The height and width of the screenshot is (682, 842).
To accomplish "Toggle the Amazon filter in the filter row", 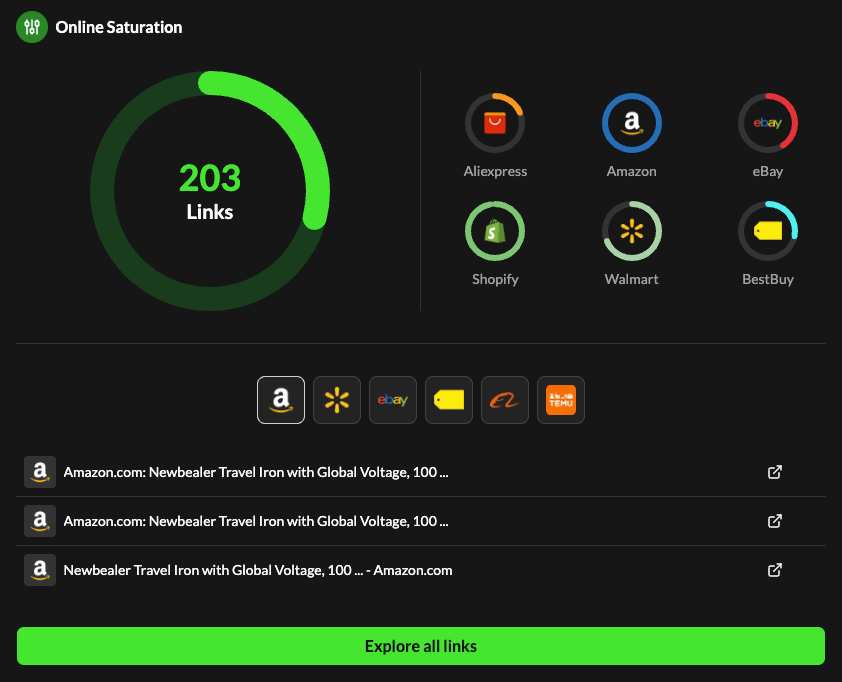I will coord(281,399).
